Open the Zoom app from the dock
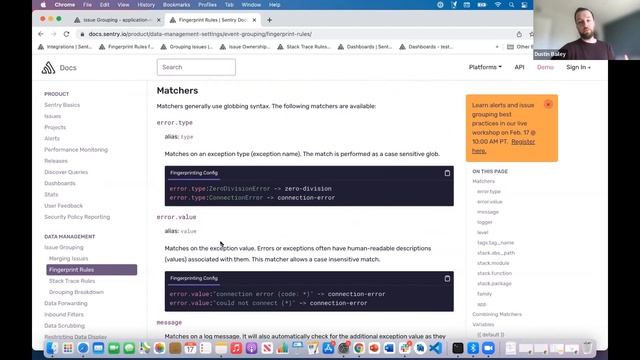640x360 pixels. pos(488,348)
